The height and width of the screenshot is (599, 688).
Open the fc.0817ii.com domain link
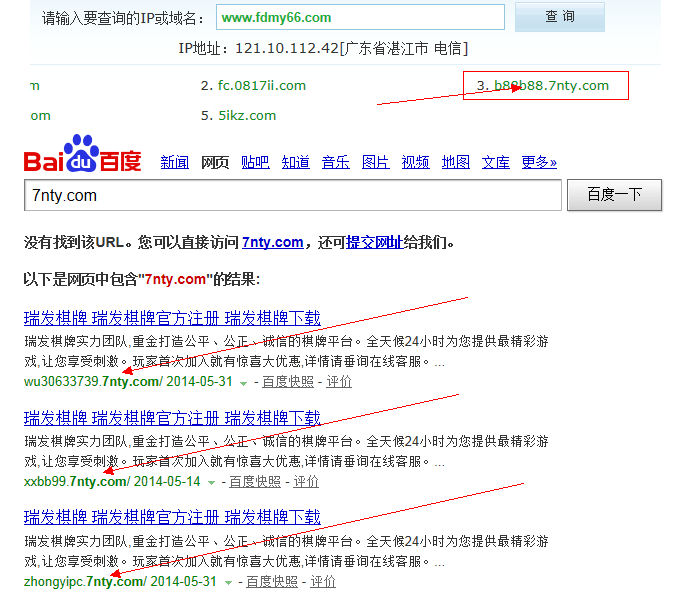pyautogui.click(x=262, y=86)
